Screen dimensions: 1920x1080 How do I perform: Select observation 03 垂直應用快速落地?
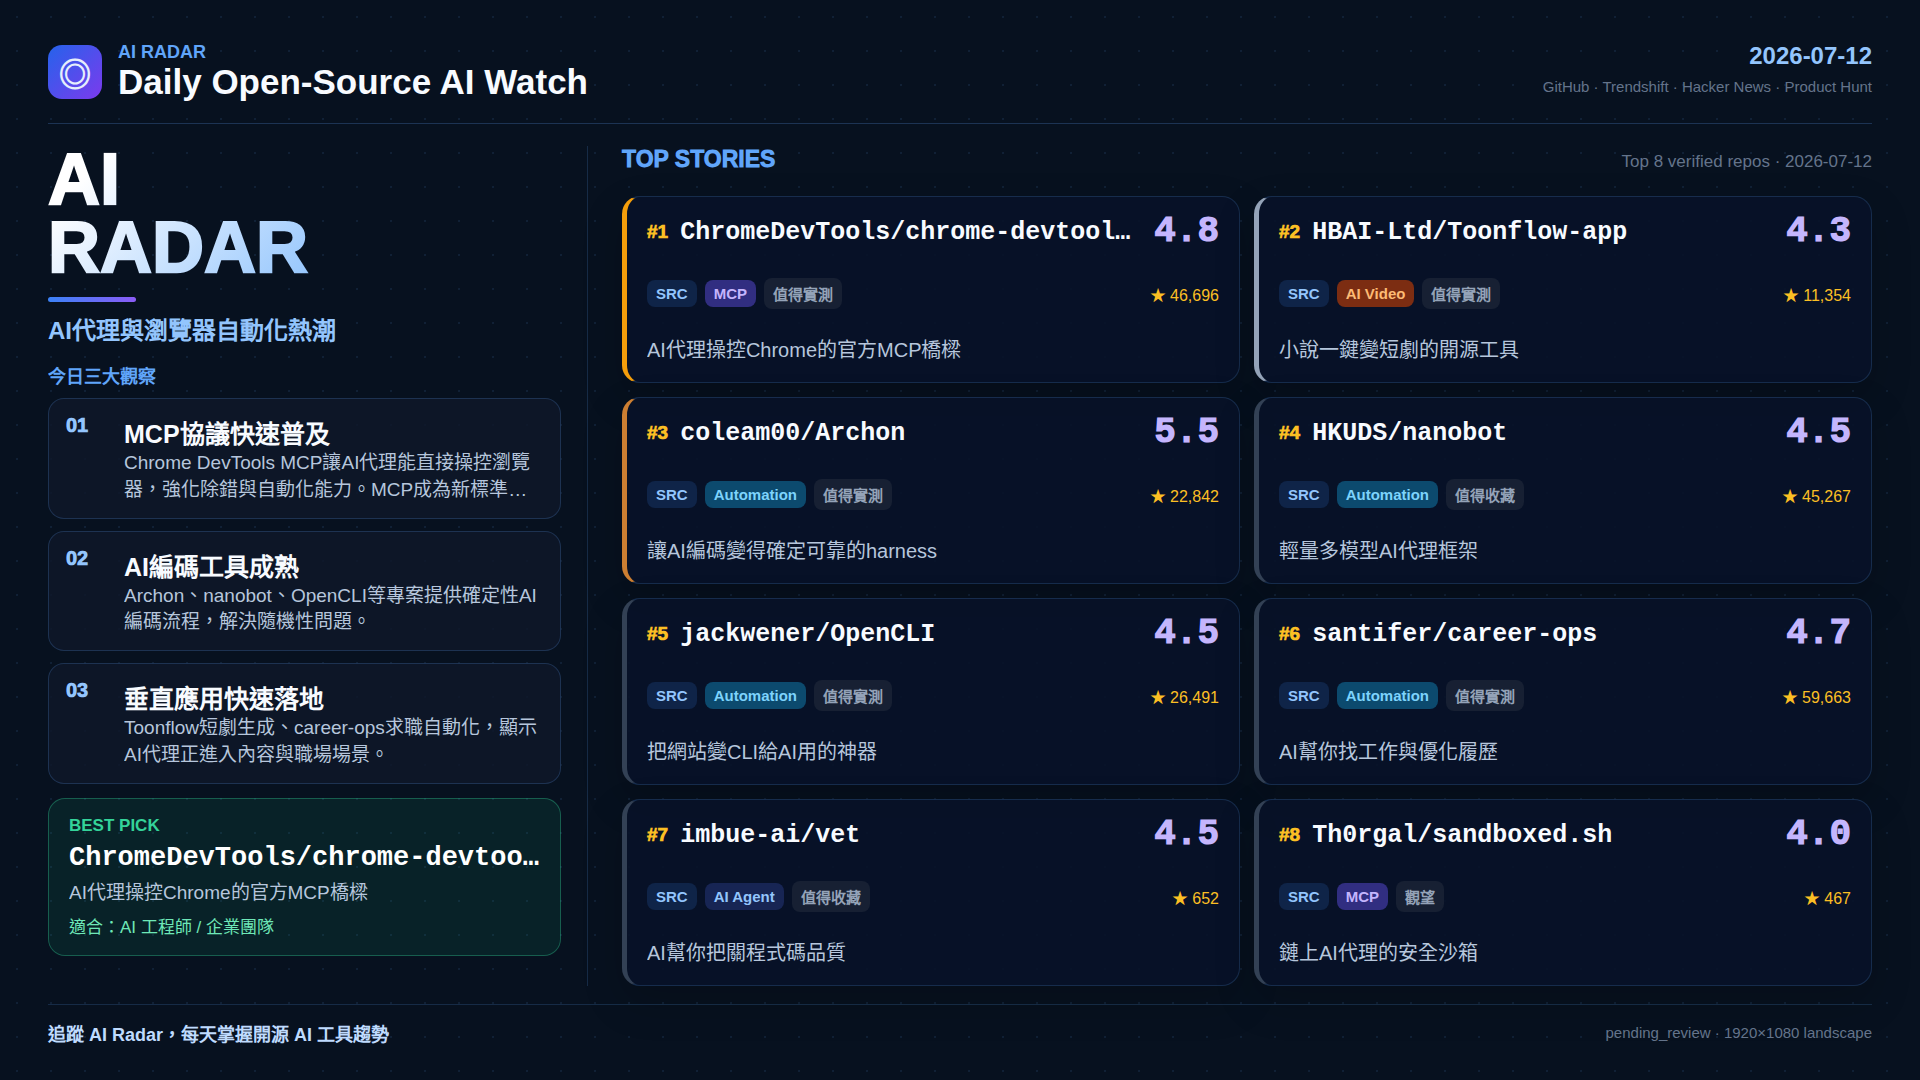pos(304,724)
